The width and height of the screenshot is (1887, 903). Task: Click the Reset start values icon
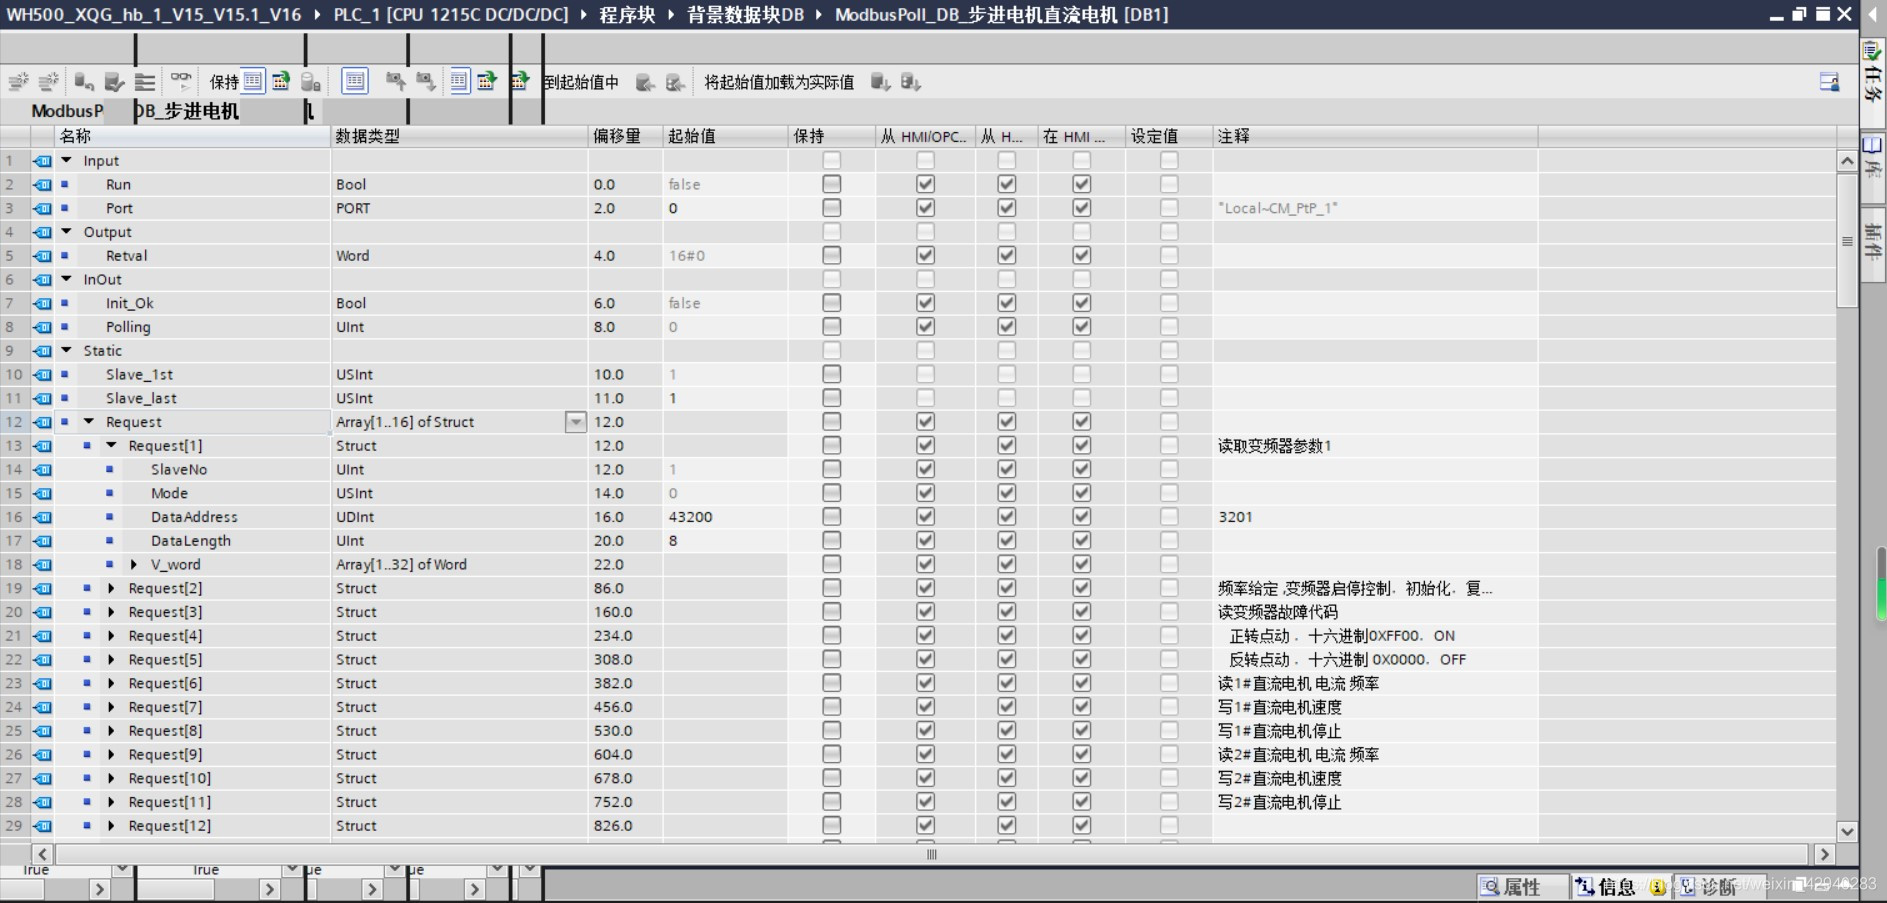tap(84, 82)
